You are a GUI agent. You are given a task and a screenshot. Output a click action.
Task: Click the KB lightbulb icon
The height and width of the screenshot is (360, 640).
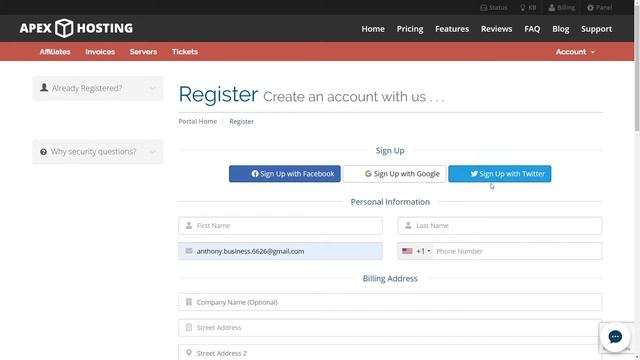[522, 8]
